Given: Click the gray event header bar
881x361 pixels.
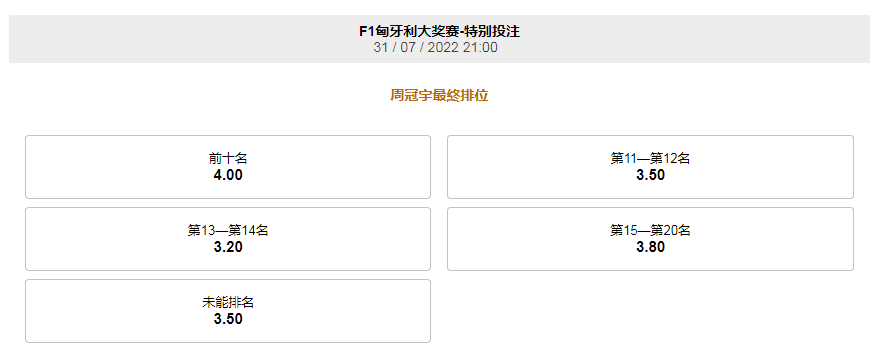Looking at the screenshot, I should coord(439,39).
